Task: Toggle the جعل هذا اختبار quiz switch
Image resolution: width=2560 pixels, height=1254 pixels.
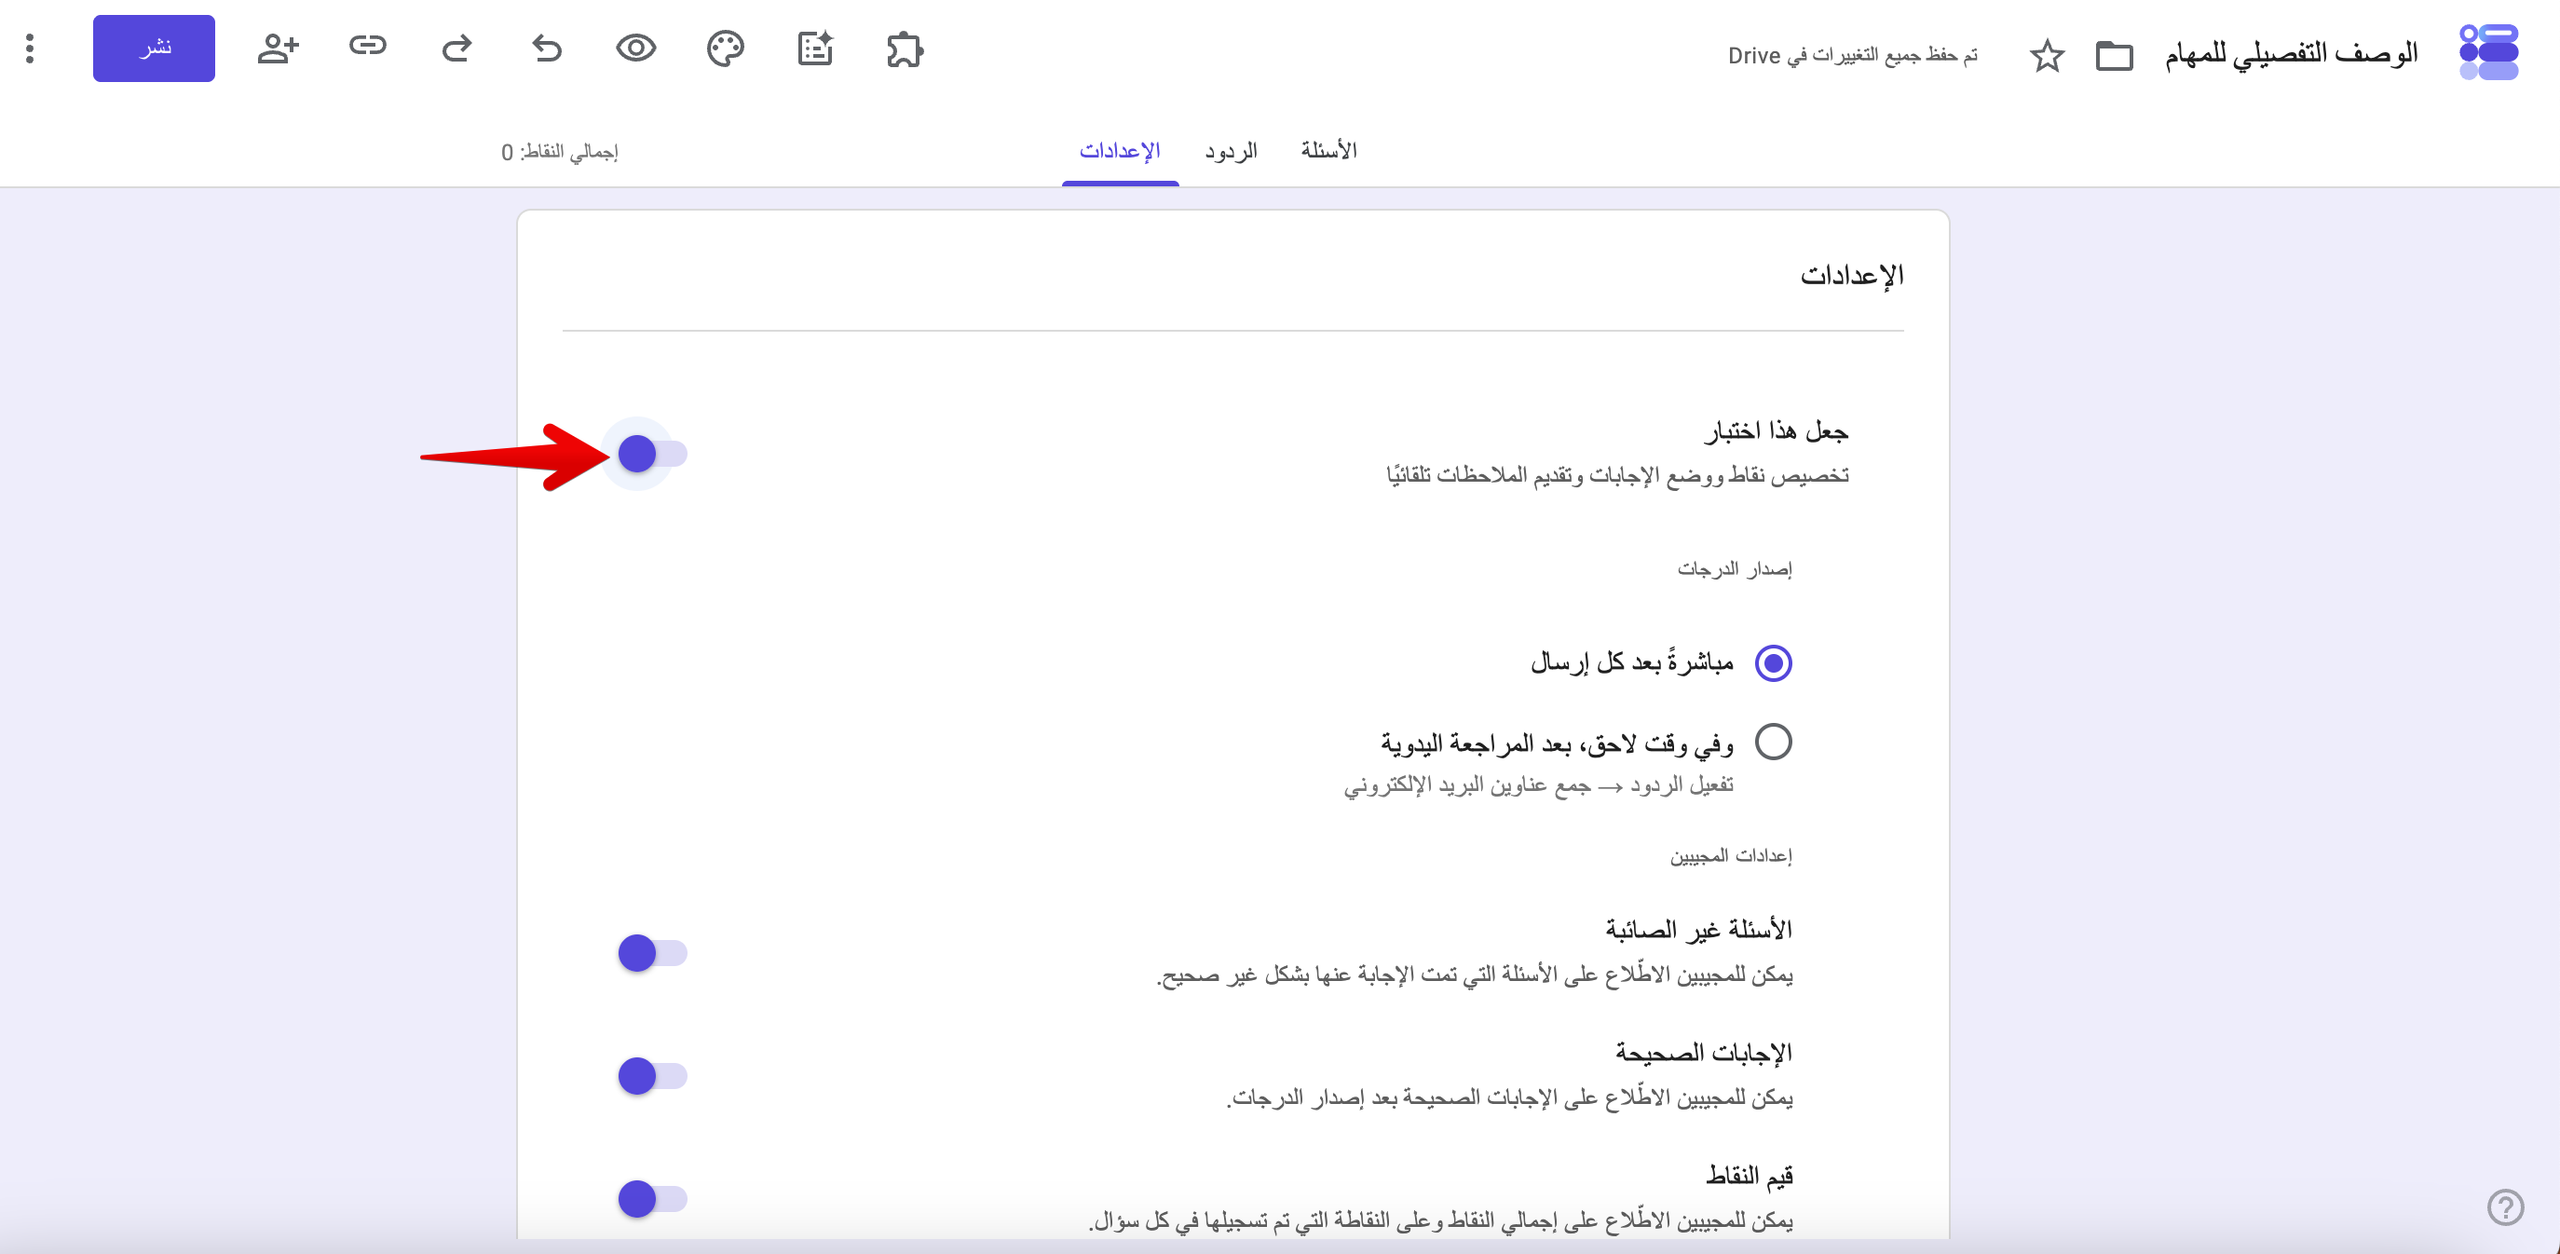Action: [652, 454]
